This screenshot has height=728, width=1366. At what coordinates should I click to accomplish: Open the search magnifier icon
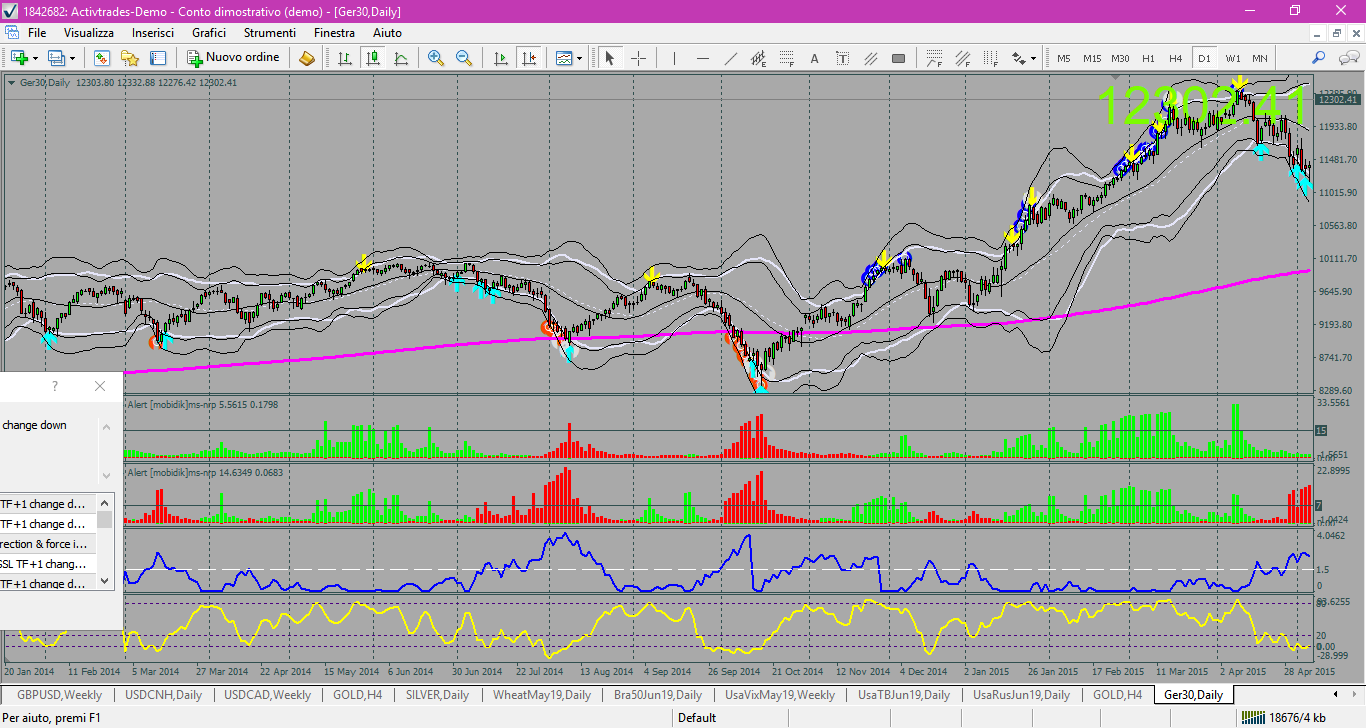1318,58
